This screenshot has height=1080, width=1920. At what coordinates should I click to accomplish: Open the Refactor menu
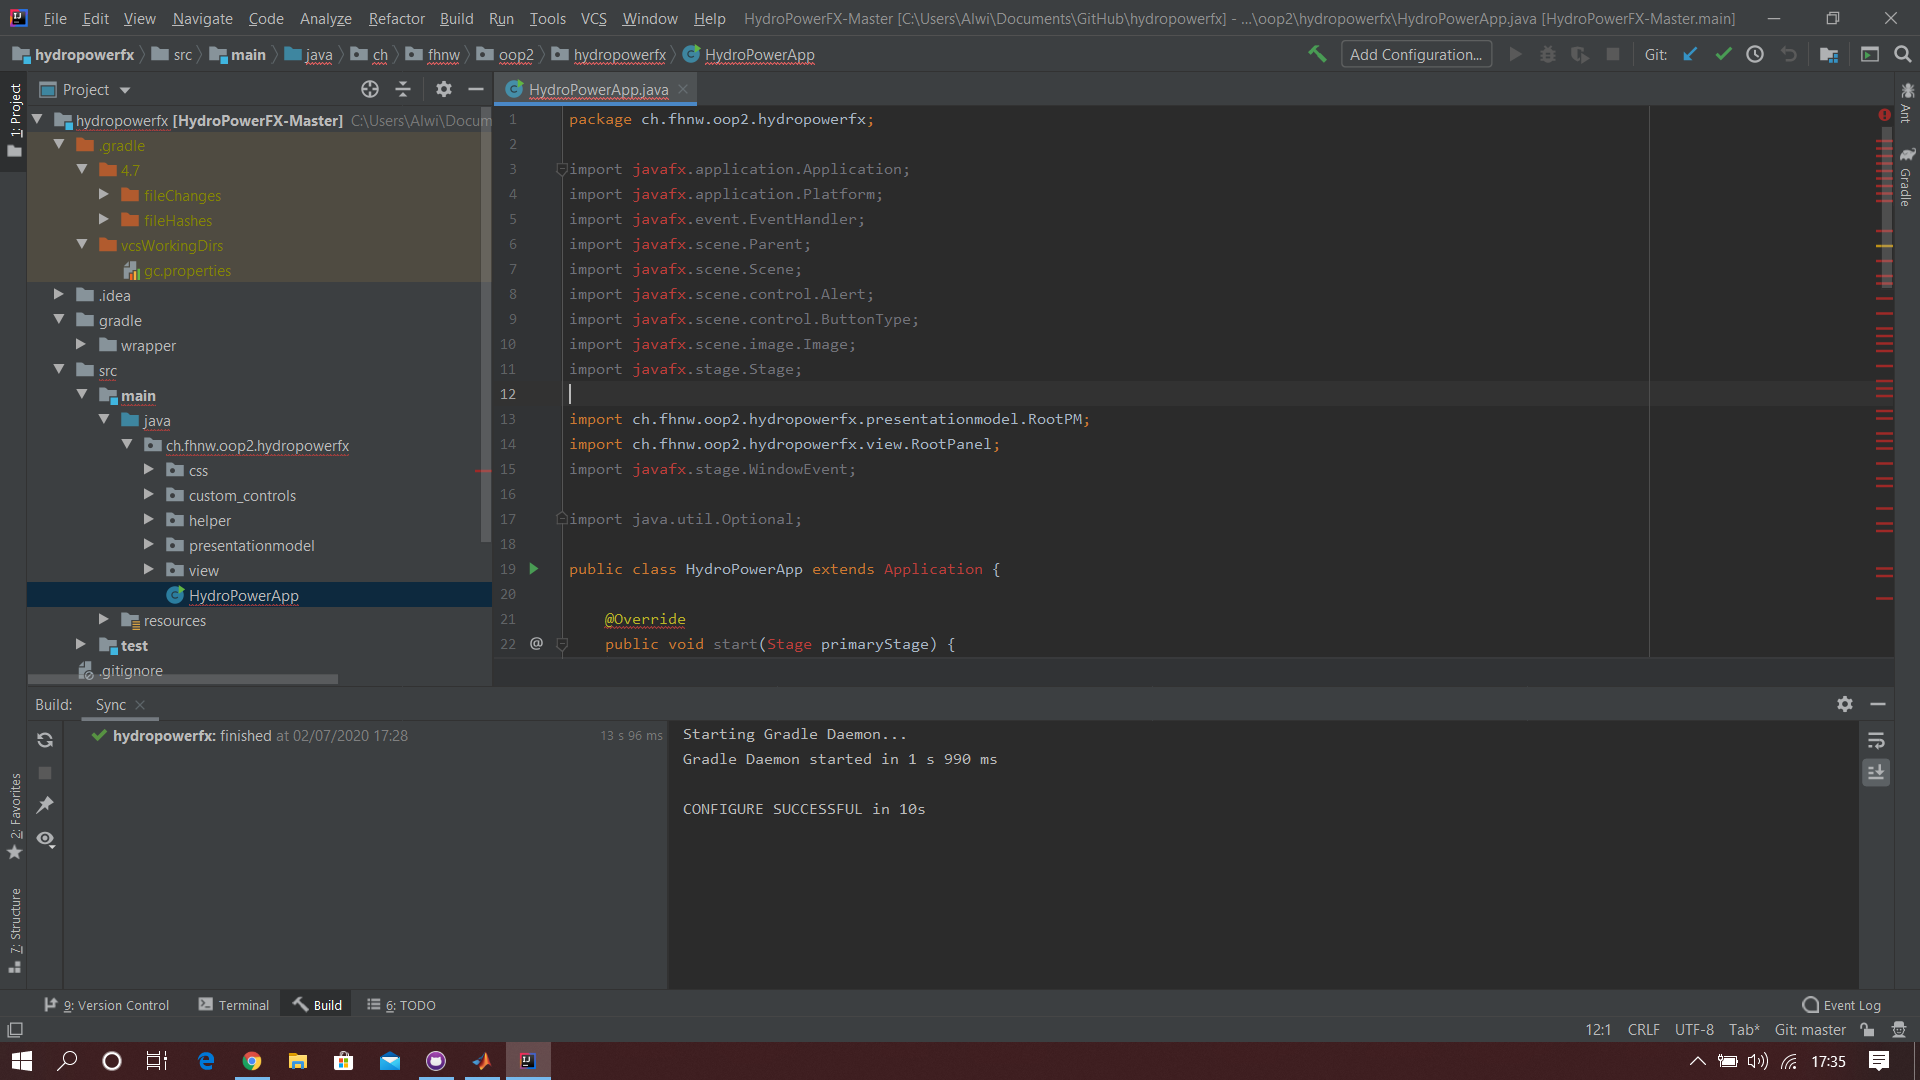396,18
